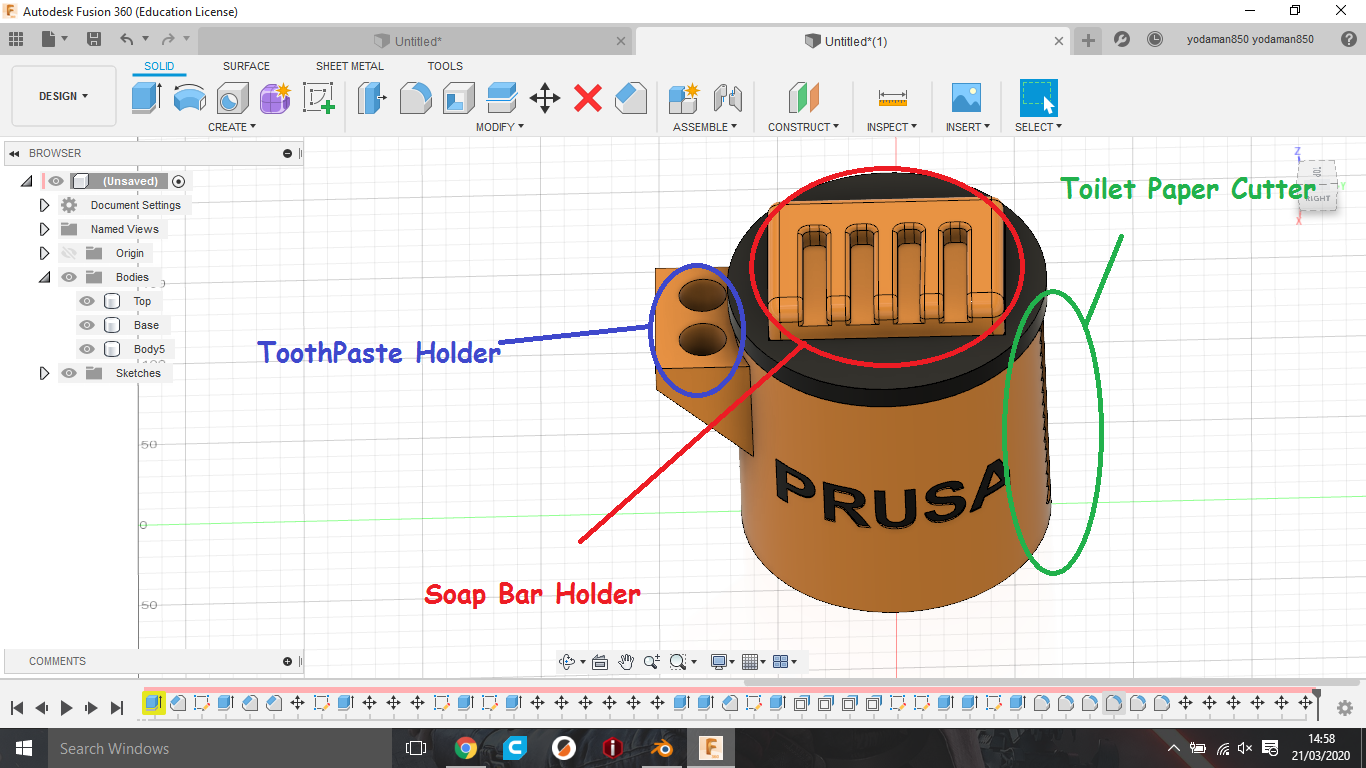Click the Offset Face tool icon
The width and height of the screenshot is (1366, 768).
tap(501, 98)
